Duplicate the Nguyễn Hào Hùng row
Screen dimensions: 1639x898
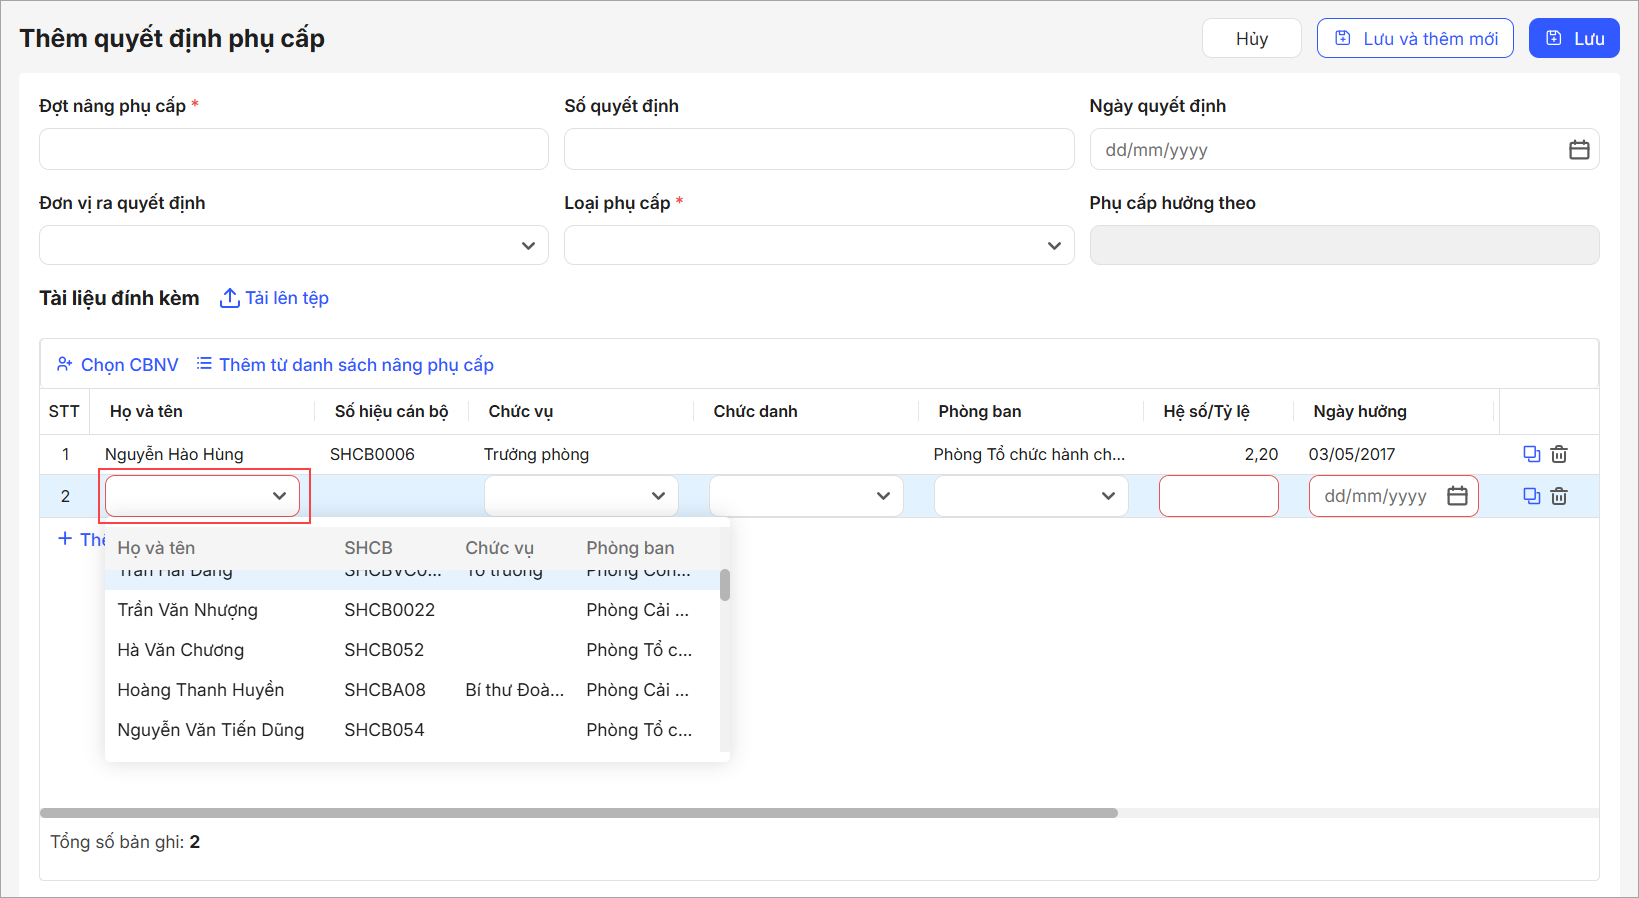coord(1531,454)
